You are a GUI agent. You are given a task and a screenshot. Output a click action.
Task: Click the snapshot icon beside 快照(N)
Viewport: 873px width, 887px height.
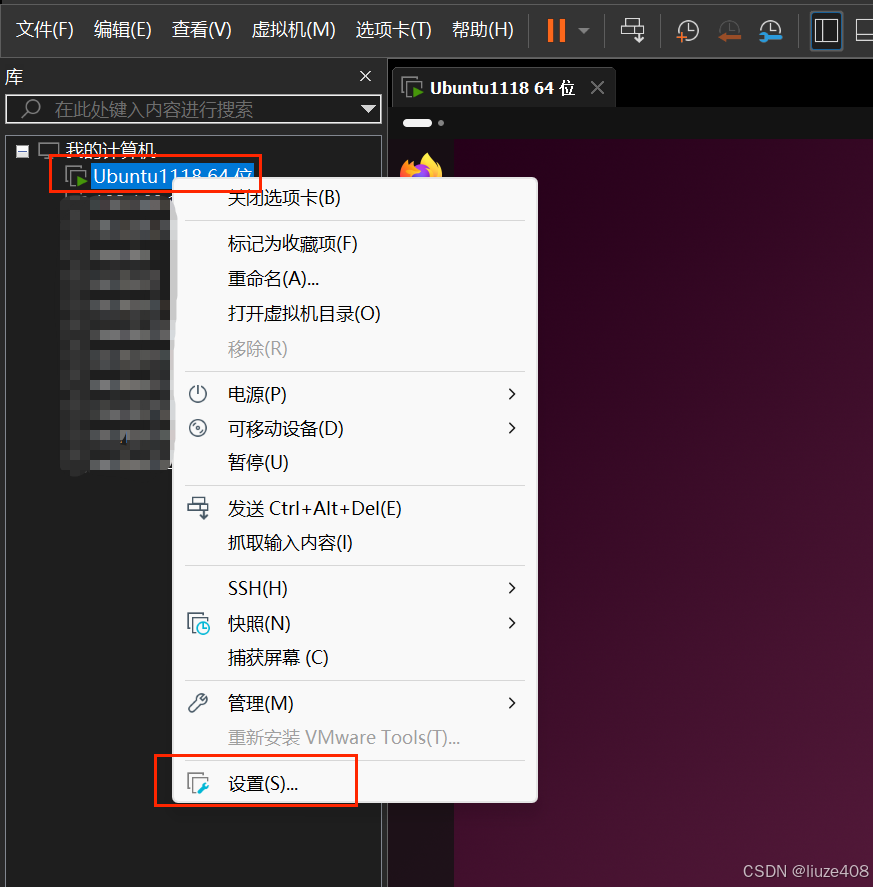pos(199,623)
